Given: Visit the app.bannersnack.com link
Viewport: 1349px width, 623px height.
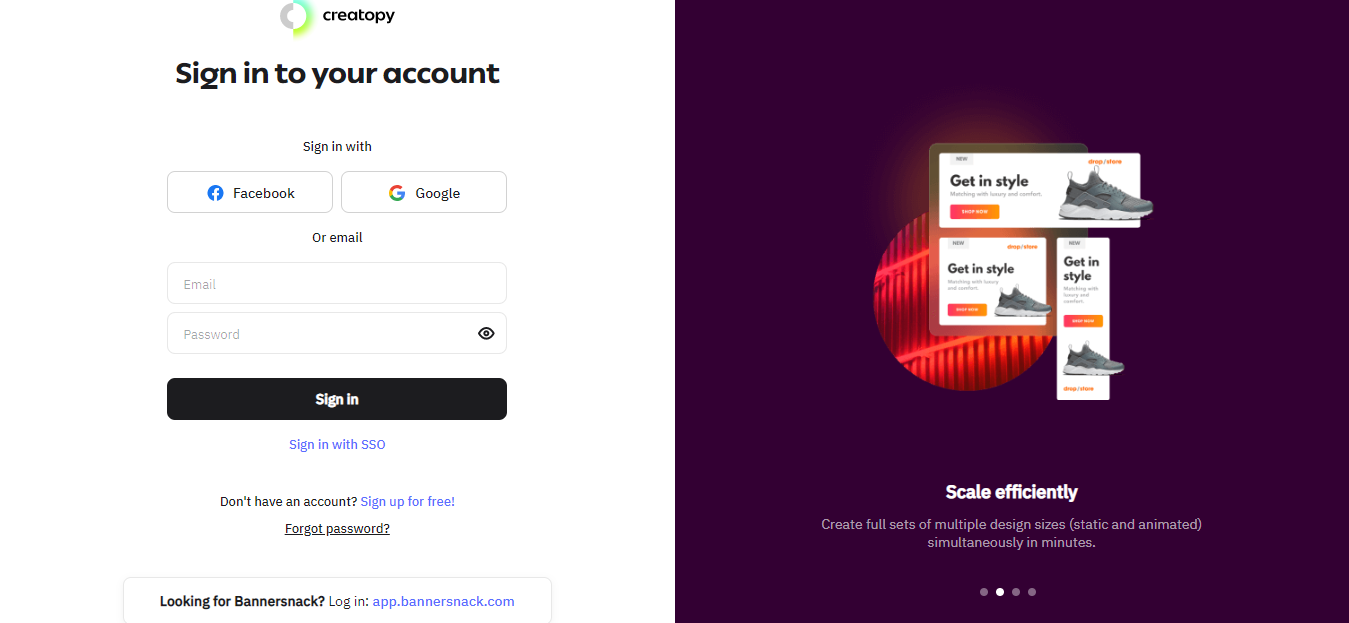Looking at the screenshot, I should click(x=443, y=602).
